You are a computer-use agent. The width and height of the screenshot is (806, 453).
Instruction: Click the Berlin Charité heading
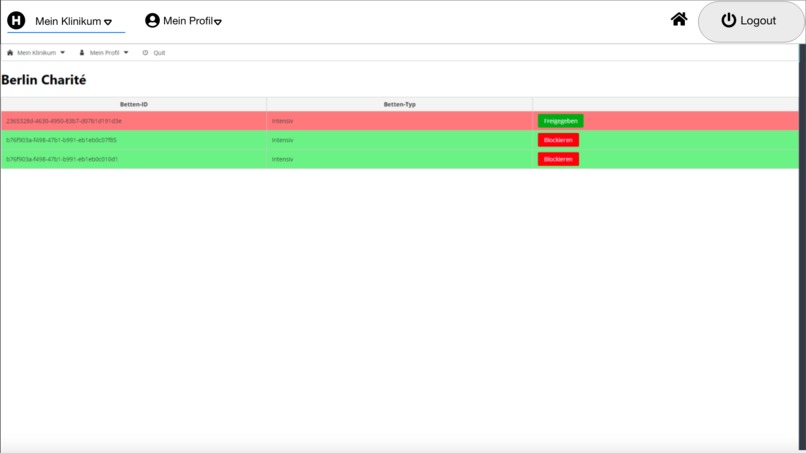(x=44, y=80)
